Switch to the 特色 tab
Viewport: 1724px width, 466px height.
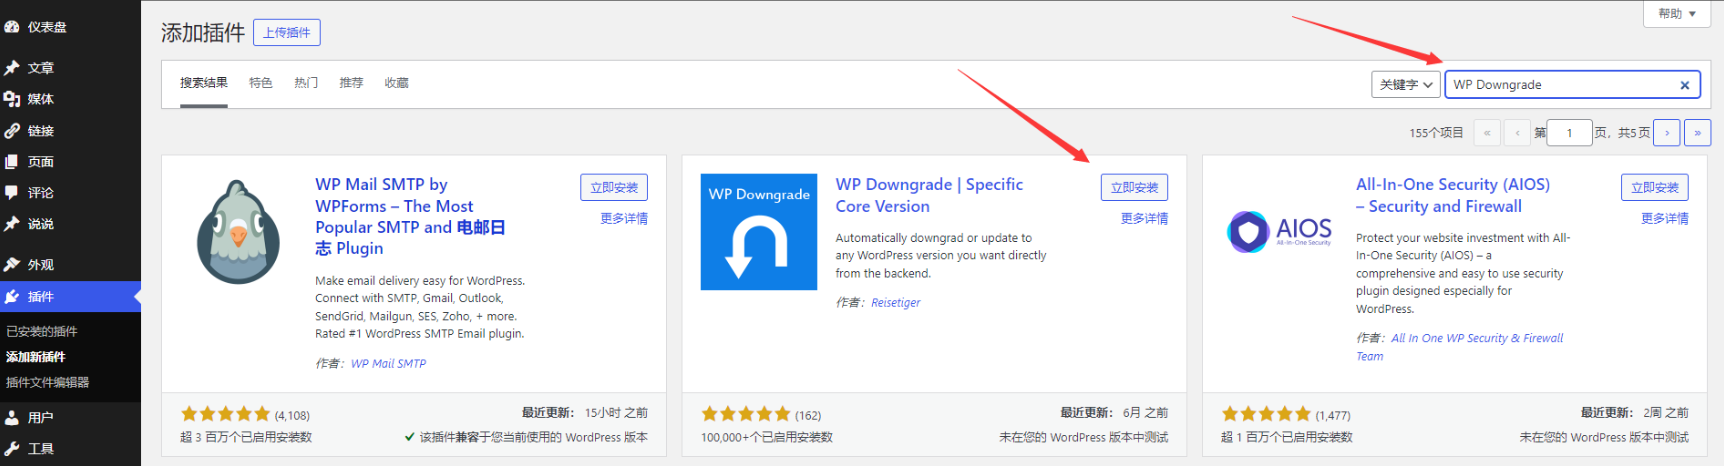(261, 83)
